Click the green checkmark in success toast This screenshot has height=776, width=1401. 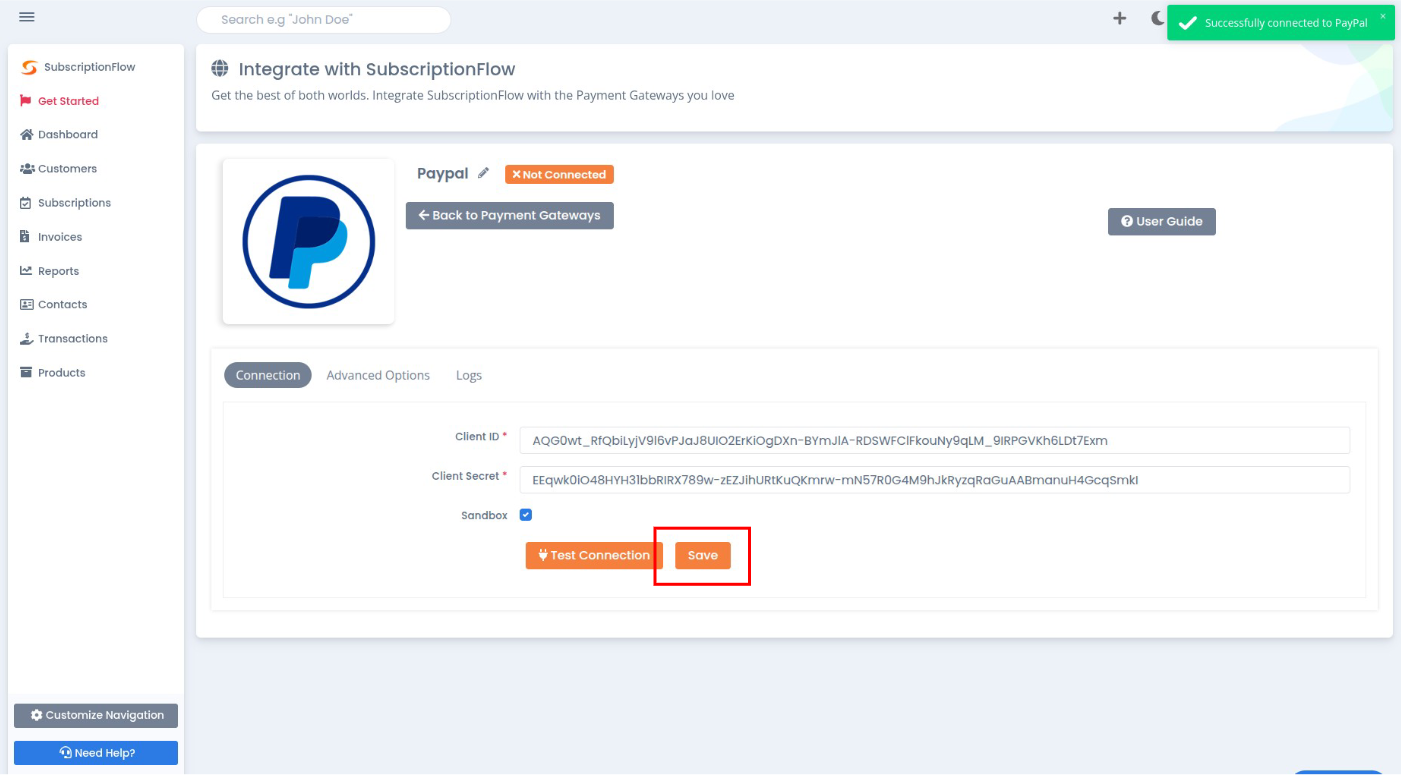click(1186, 23)
